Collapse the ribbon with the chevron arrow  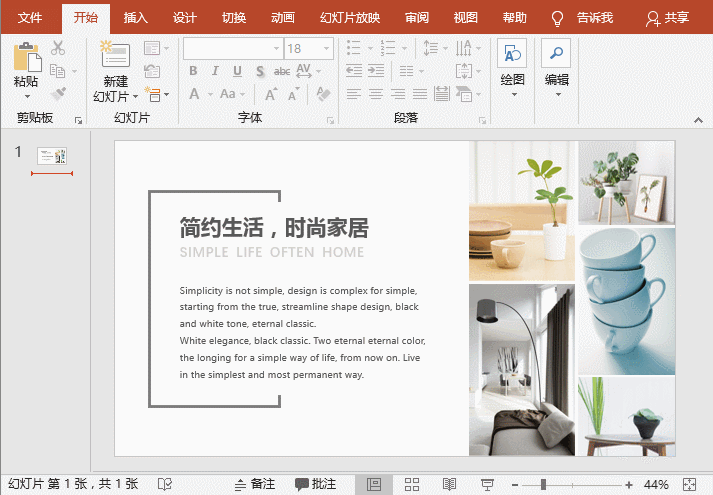(697, 119)
